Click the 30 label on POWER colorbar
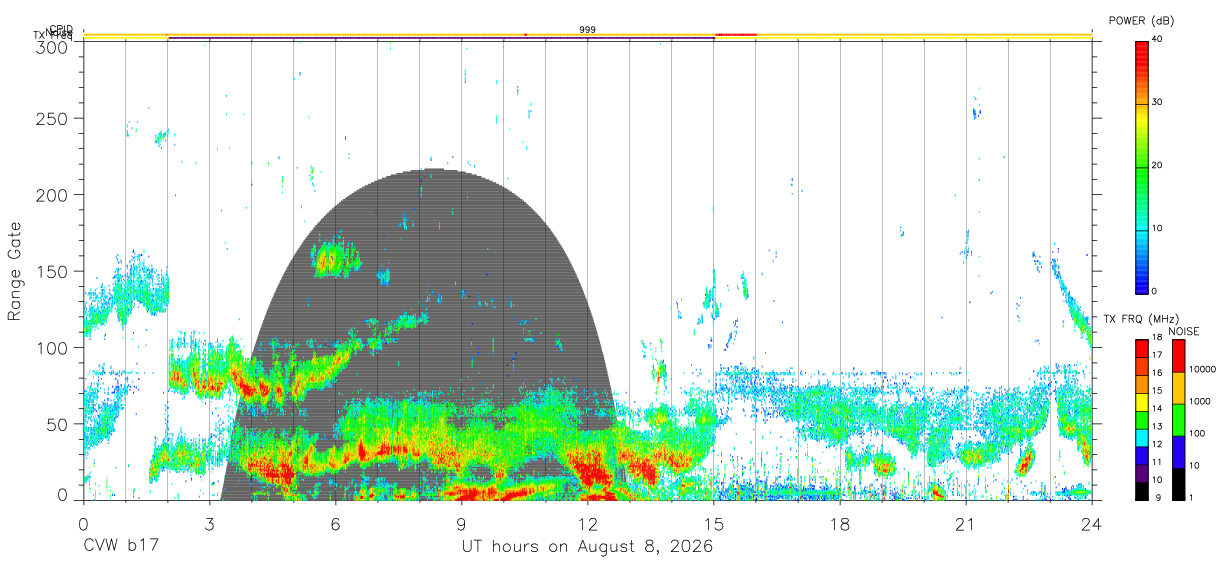This screenshot has height=567, width=1228. [x=1159, y=102]
